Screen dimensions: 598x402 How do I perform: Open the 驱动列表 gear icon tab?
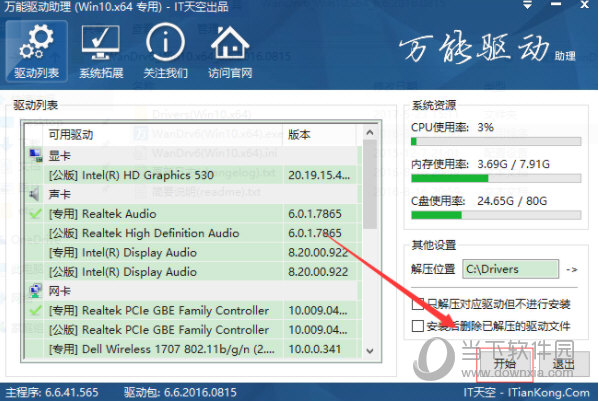[x=37, y=51]
